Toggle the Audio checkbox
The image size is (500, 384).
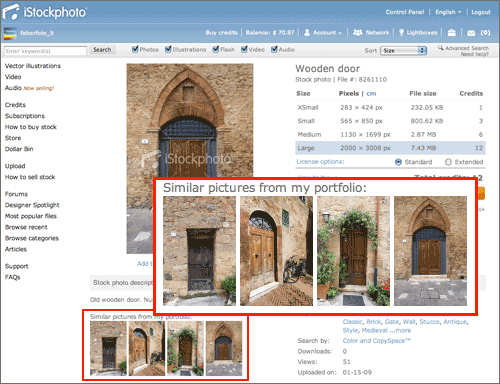tap(274, 49)
